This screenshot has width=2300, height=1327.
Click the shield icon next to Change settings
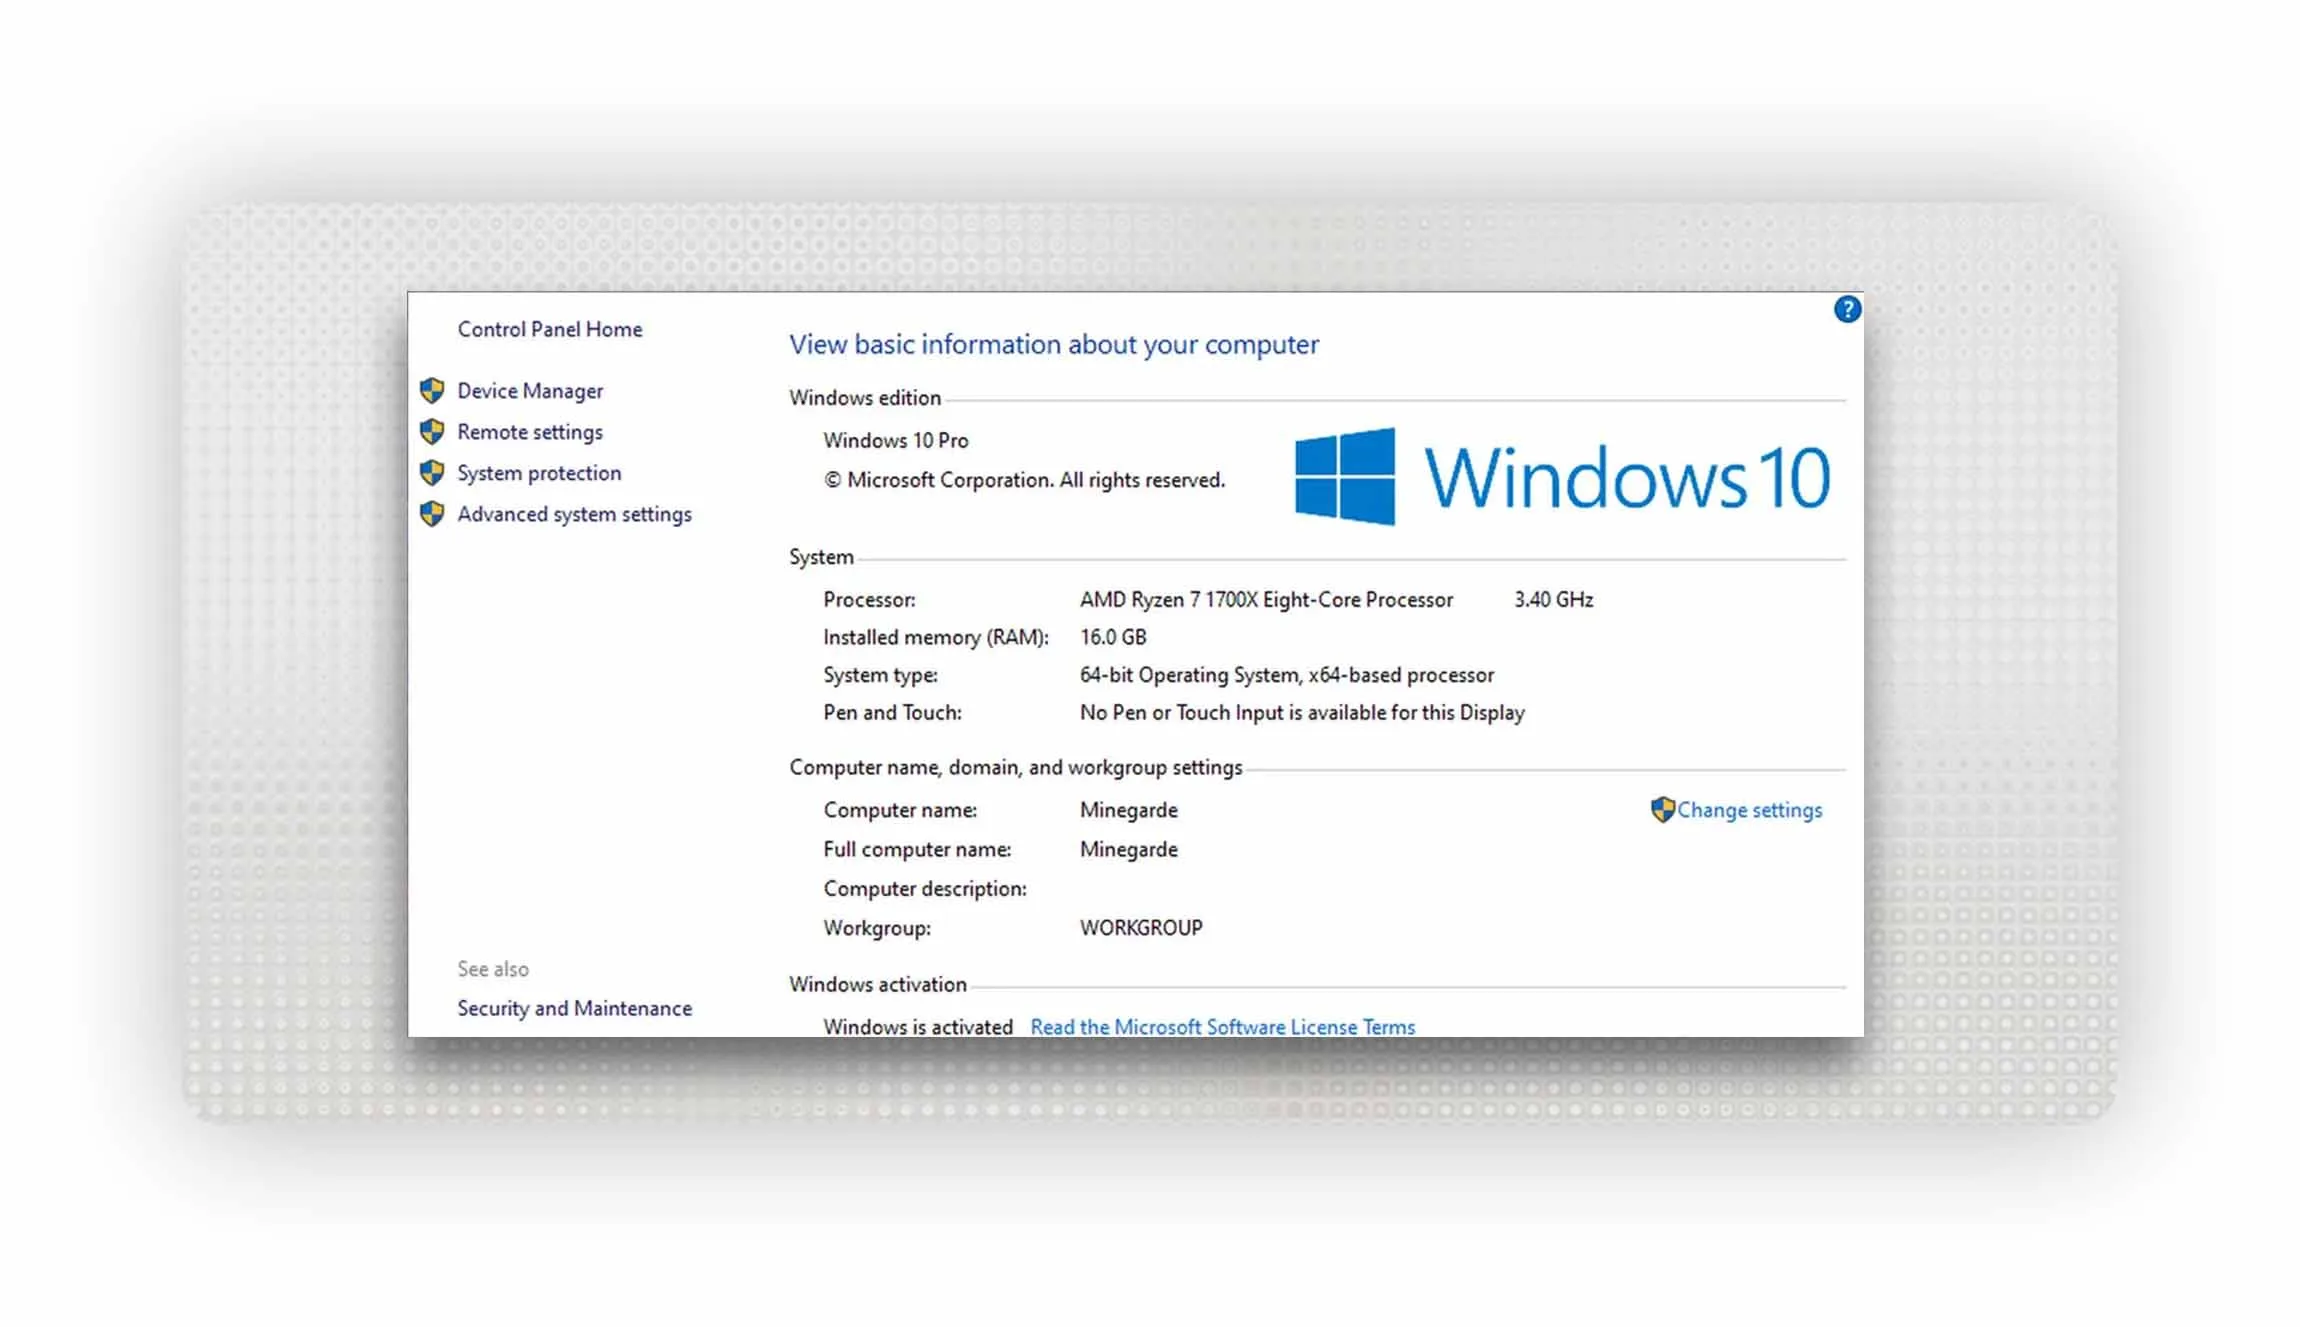[x=1661, y=810]
